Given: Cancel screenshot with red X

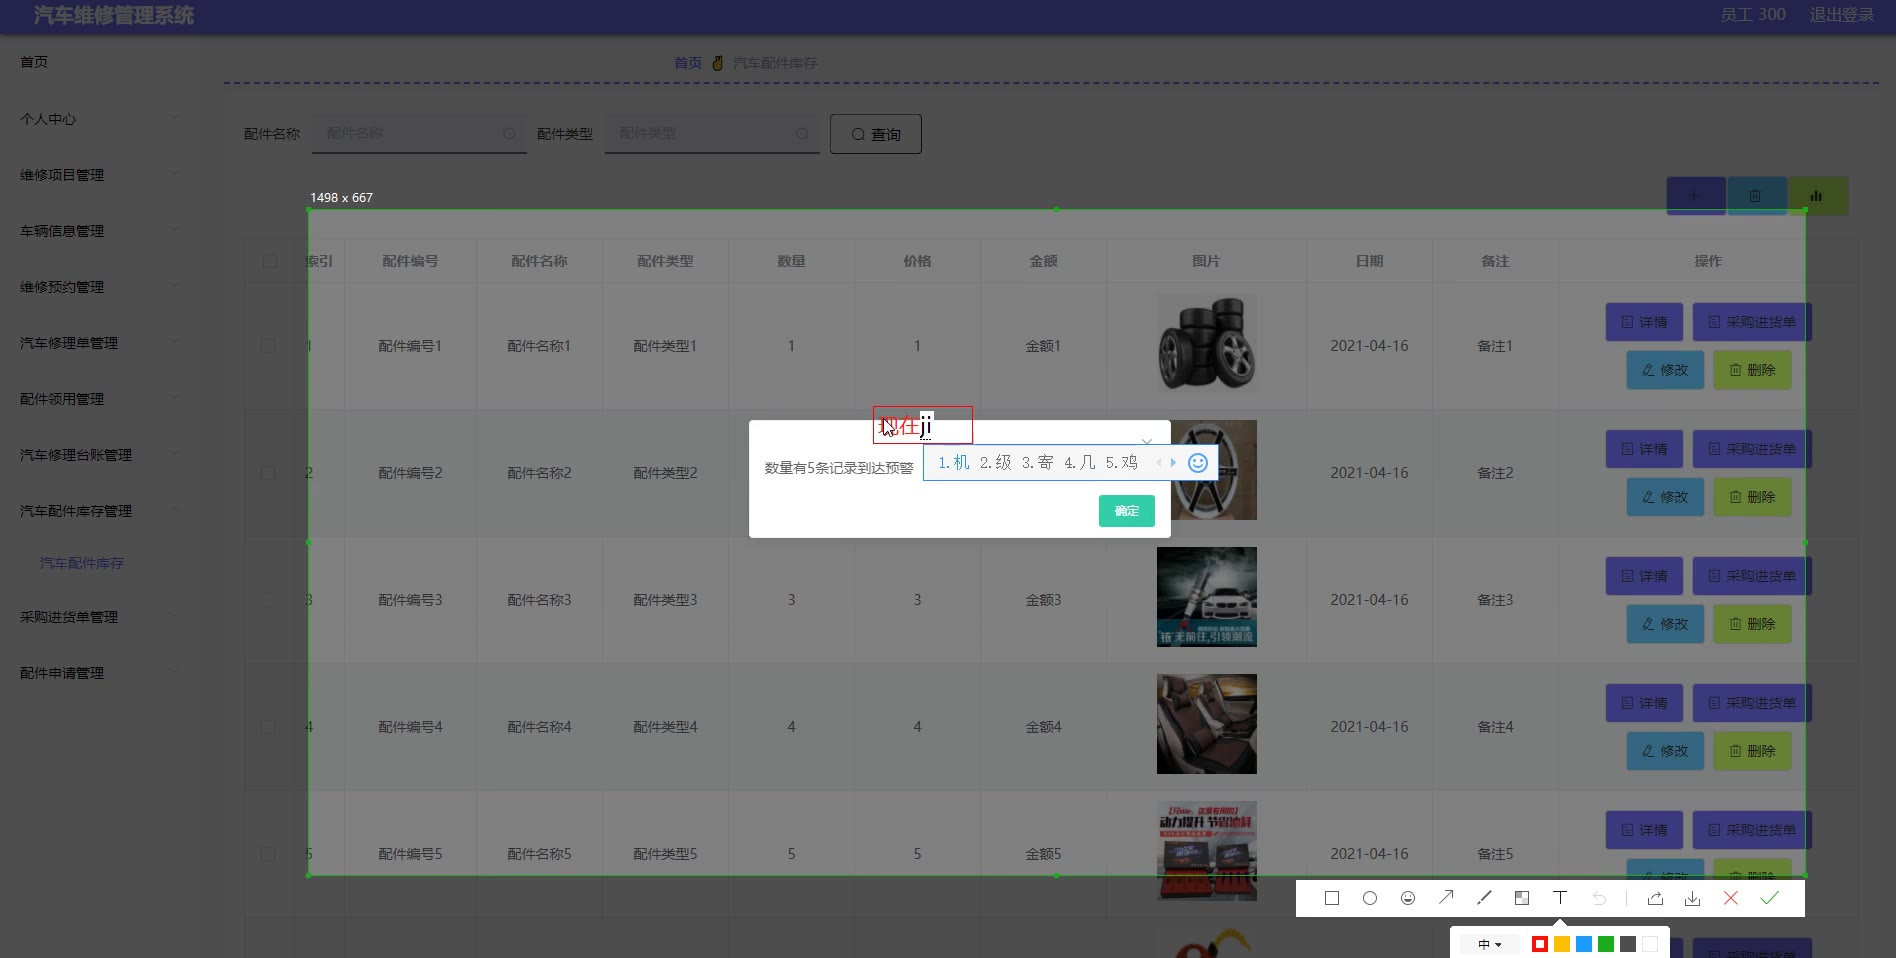Looking at the screenshot, I should tap(1731, 898).
